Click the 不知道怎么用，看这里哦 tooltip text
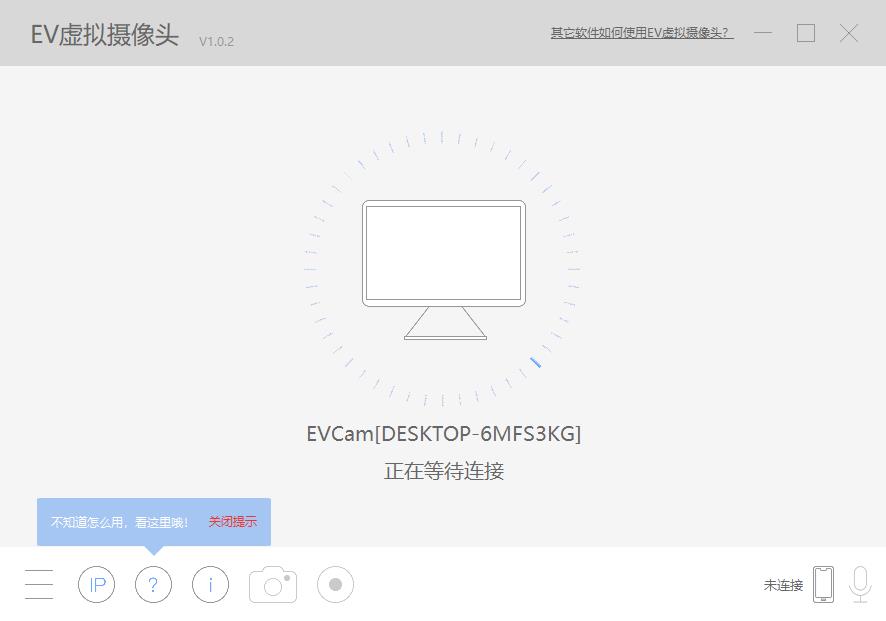Viewport: 886px width, 621px height. pyautogui.click(x=119, y=522)
